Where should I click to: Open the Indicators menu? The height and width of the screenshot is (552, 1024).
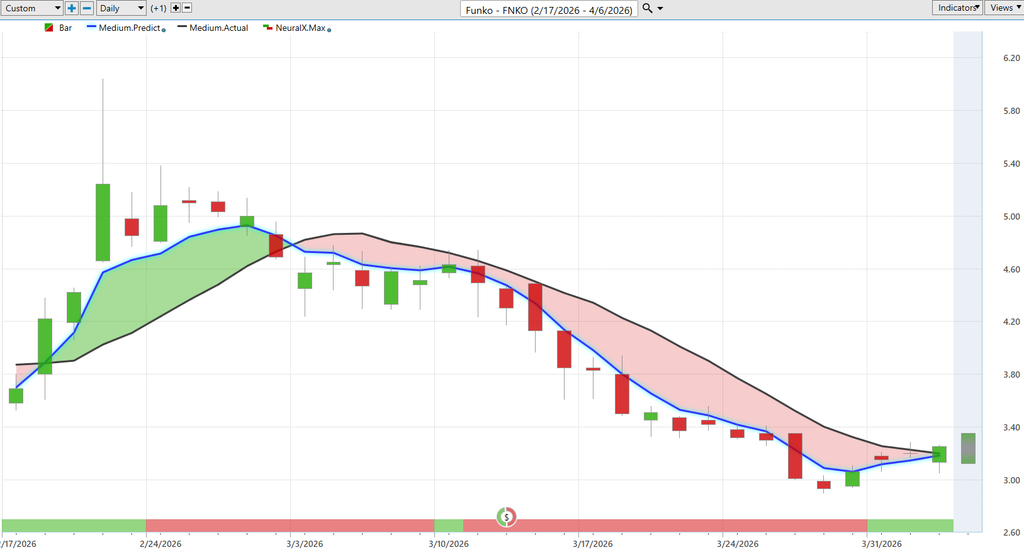pos(958,8)
